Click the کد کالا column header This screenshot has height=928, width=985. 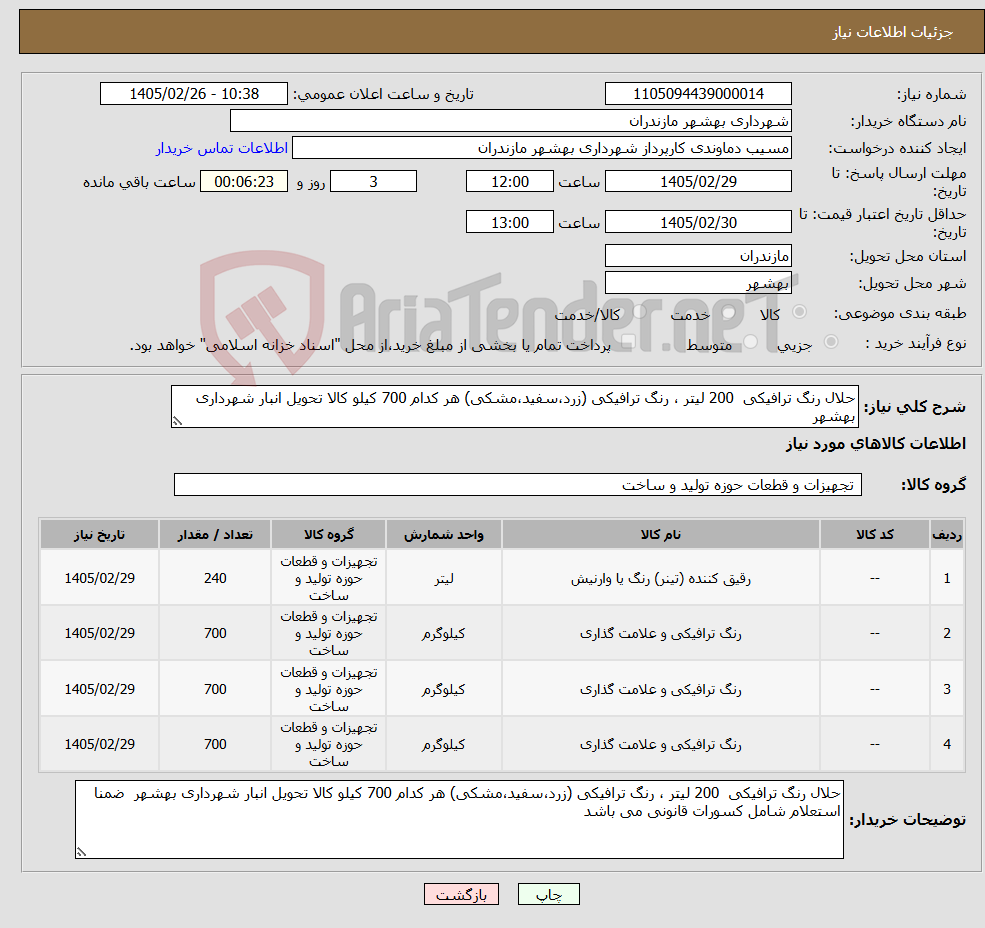(x=874, y=534)
